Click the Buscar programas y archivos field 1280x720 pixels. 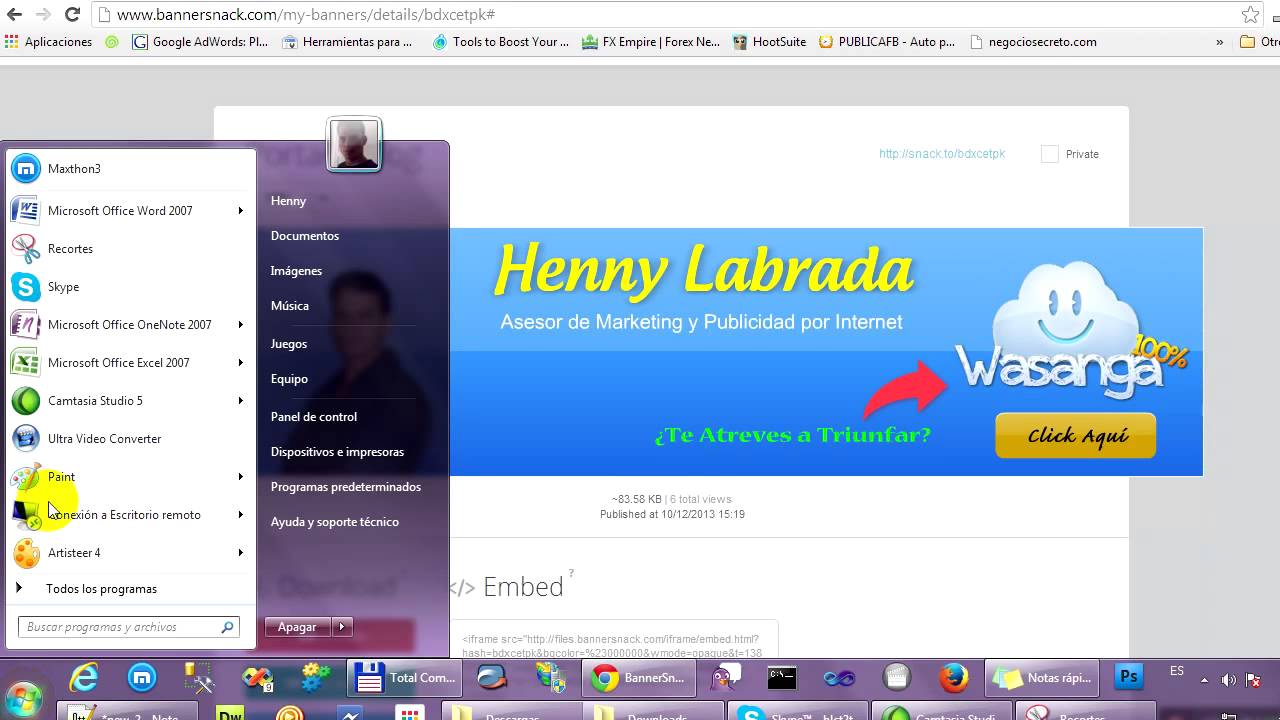tap(129, 627)
